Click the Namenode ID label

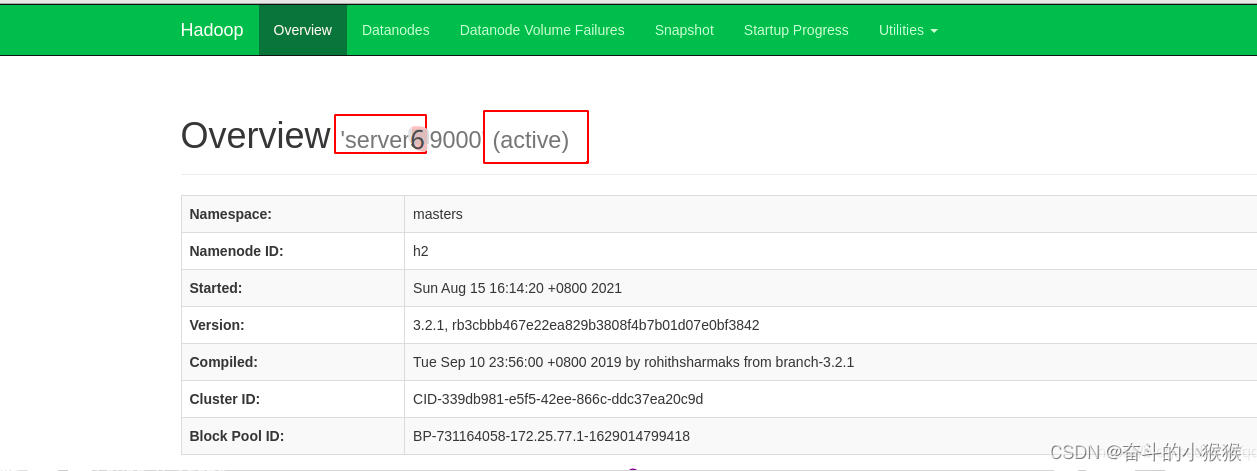(x=236, y=251)
